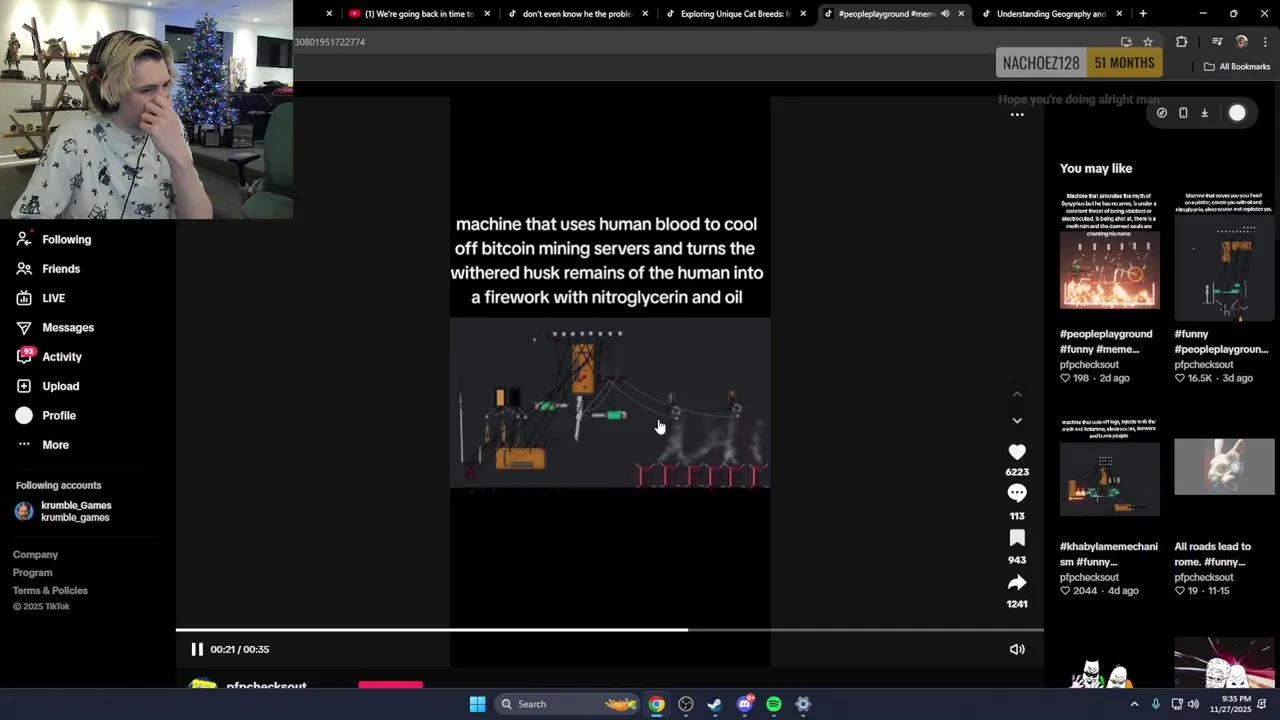Open Messages in the sidebar
Screen dimensions: 1280x720
[x=55, y=327]
